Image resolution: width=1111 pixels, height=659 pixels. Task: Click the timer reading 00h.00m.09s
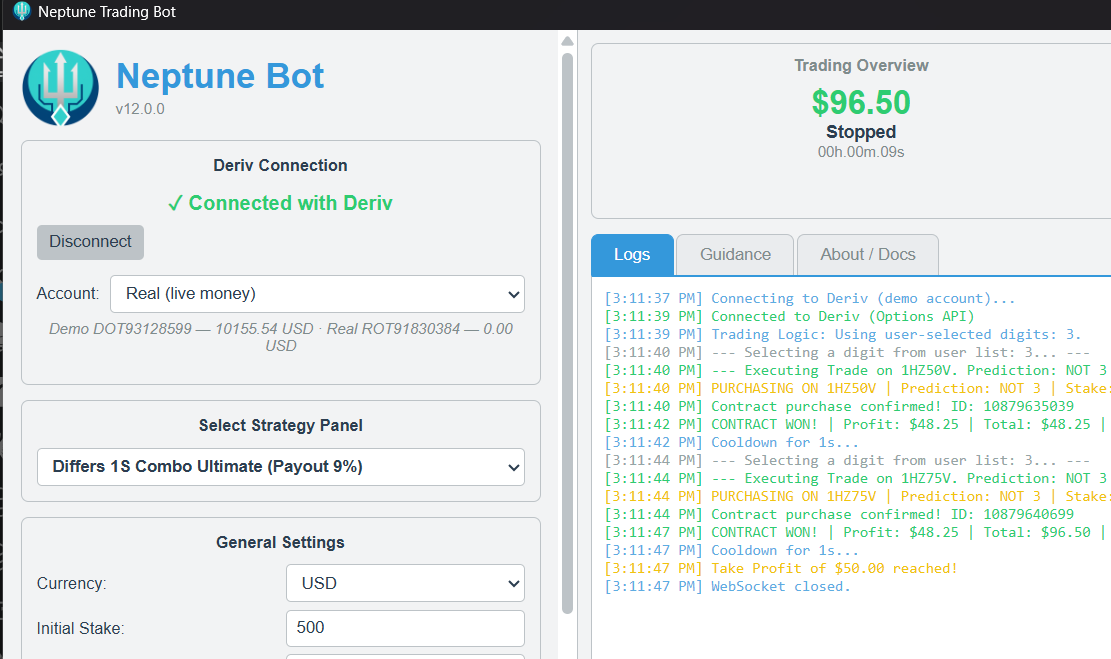(861, 152)
